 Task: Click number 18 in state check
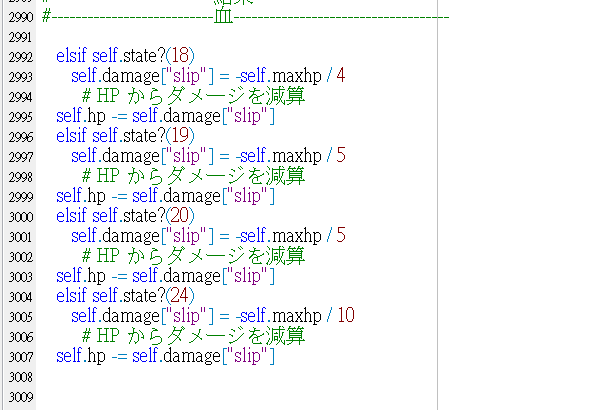180,56
